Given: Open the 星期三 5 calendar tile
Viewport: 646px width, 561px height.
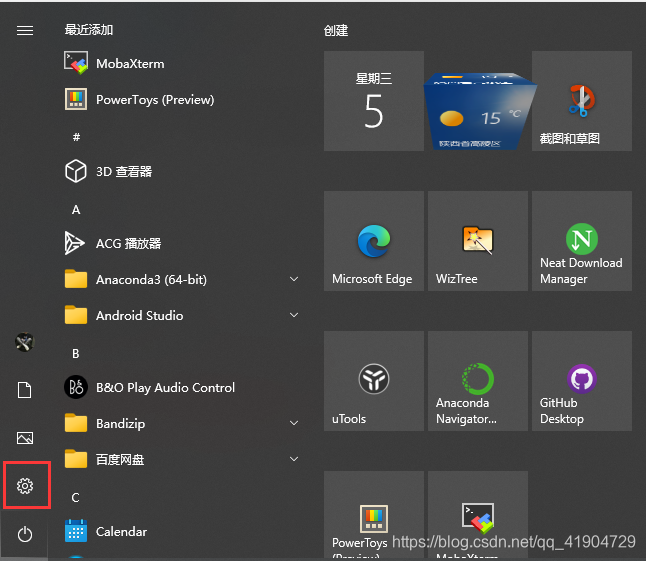Looking at the screenshot, I should coord(374,101).
